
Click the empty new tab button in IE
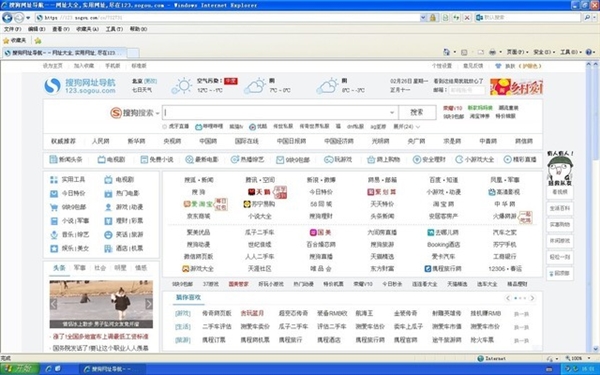click(133, 53)
